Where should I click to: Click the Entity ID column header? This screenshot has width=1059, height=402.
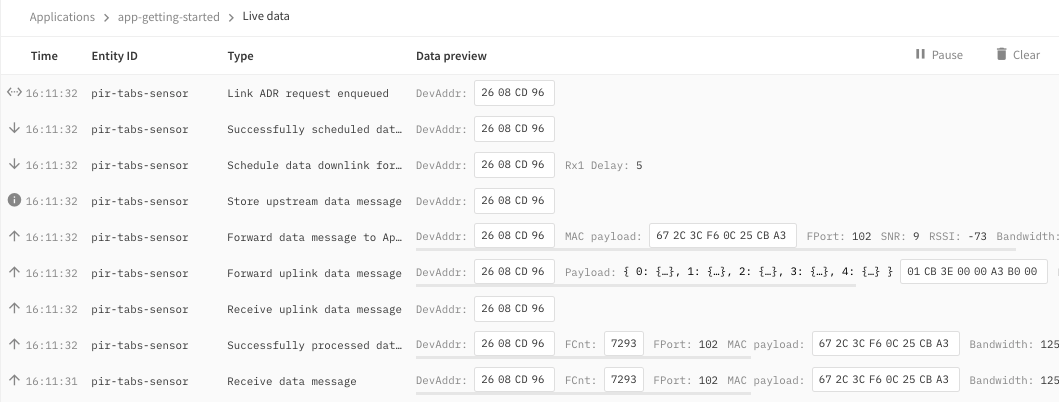pyautogui.click(x=114, y=56)
